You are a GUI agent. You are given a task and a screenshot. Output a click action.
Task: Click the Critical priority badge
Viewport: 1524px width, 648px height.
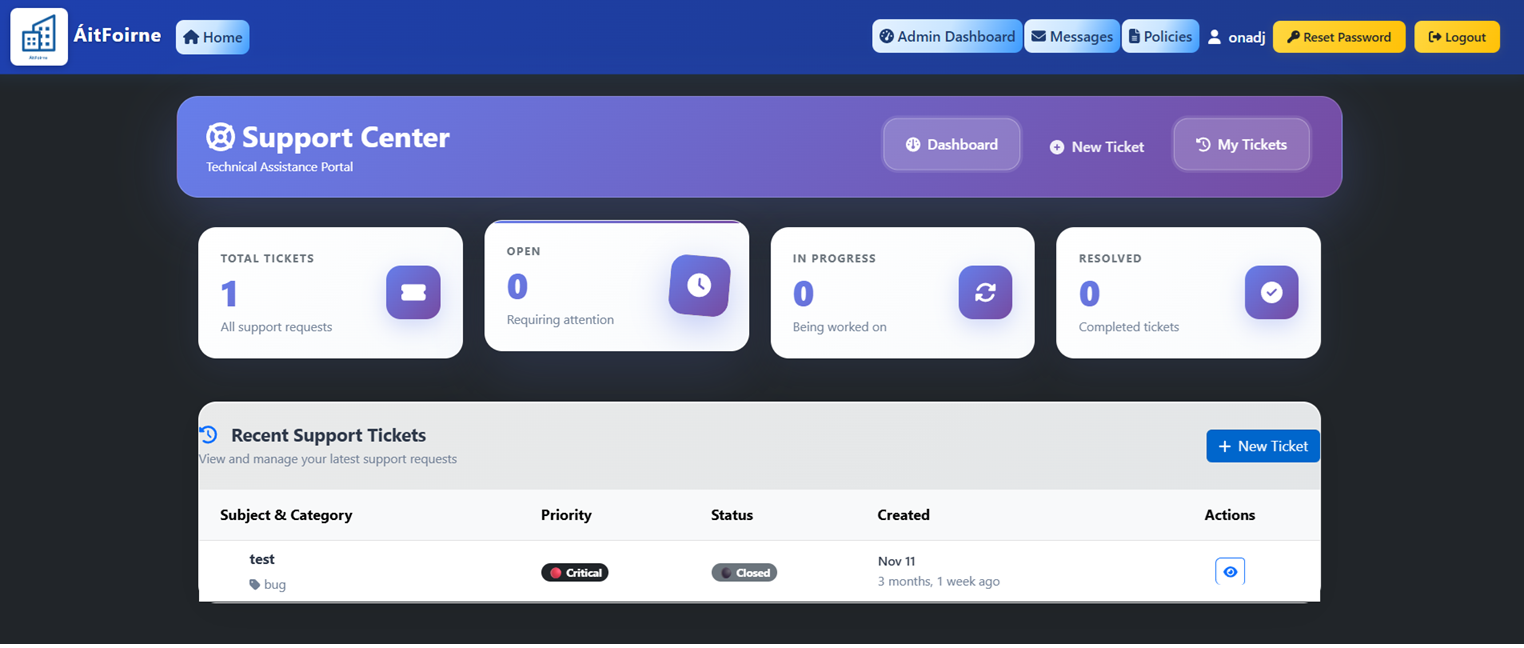coord(575,572)
